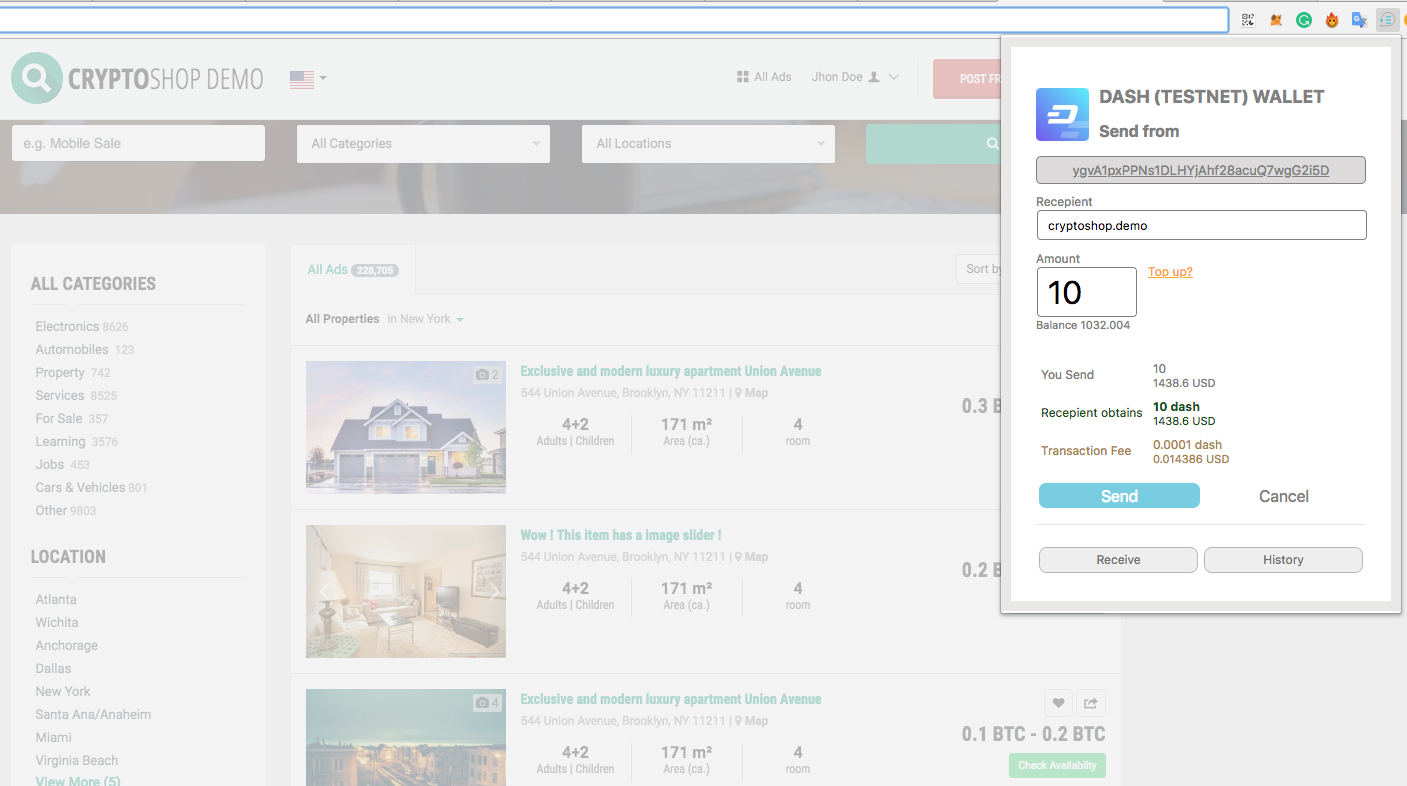Click the Post Free Ad button

[968, 79]
